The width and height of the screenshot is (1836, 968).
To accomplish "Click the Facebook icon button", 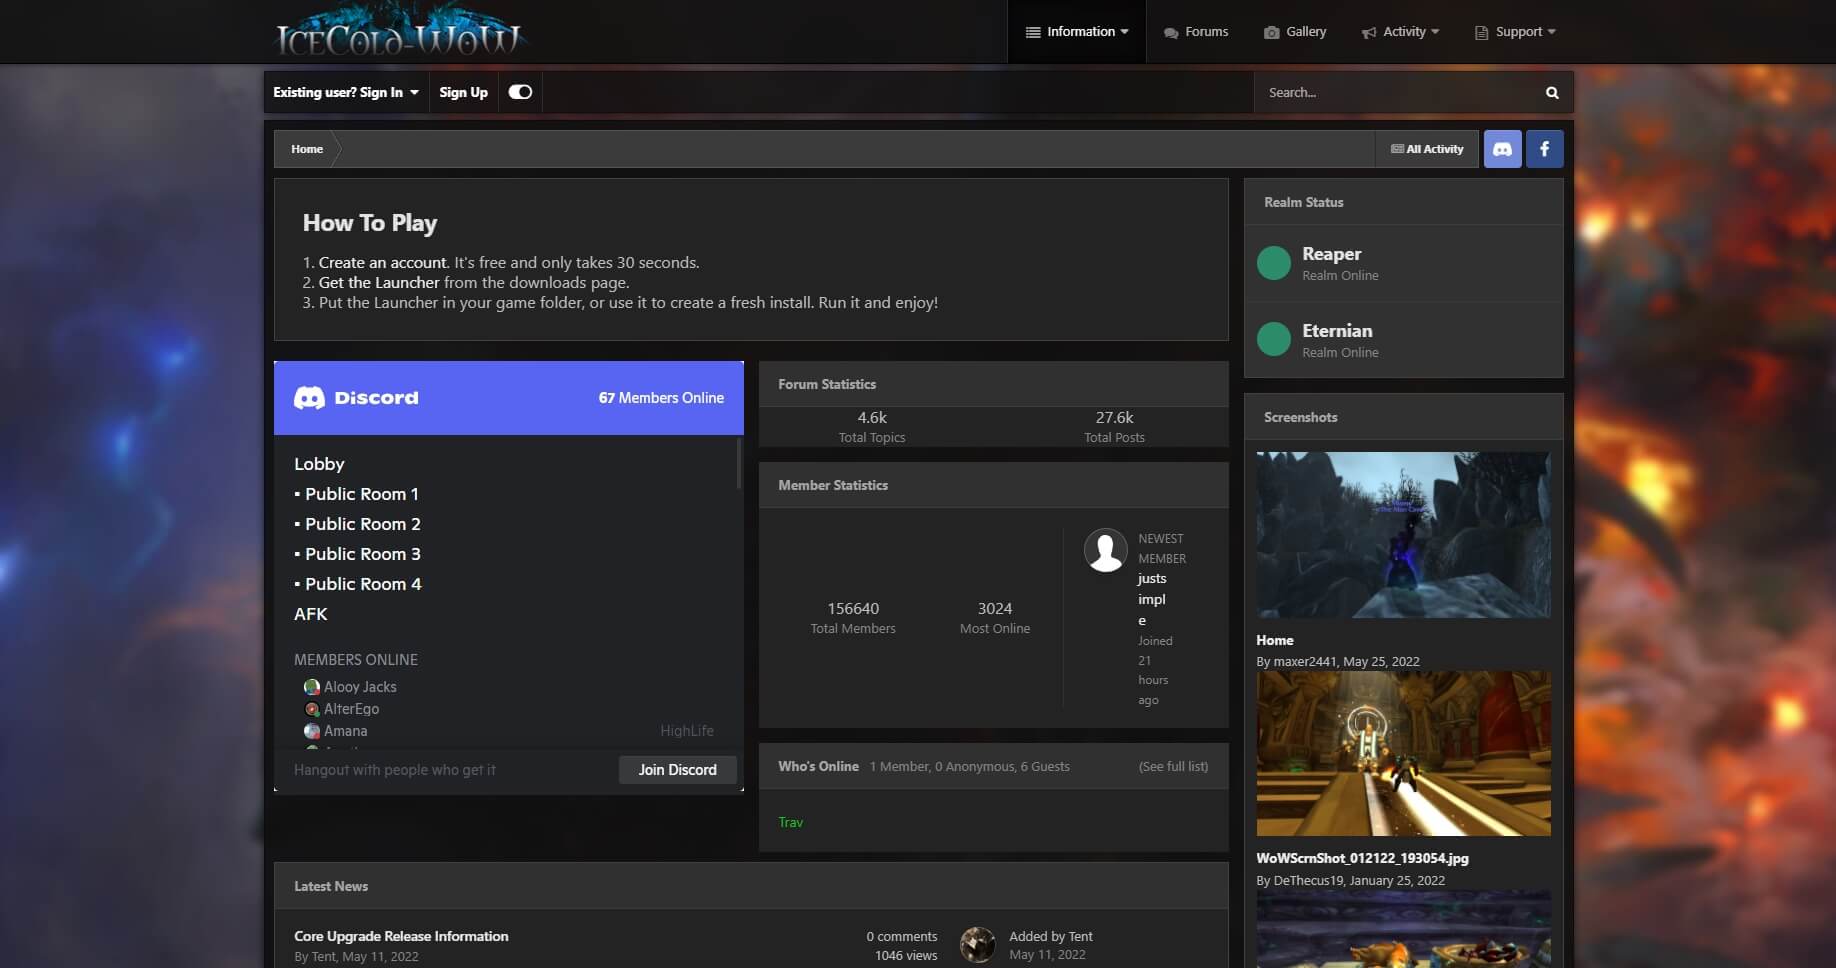I will pos(1544,149).
